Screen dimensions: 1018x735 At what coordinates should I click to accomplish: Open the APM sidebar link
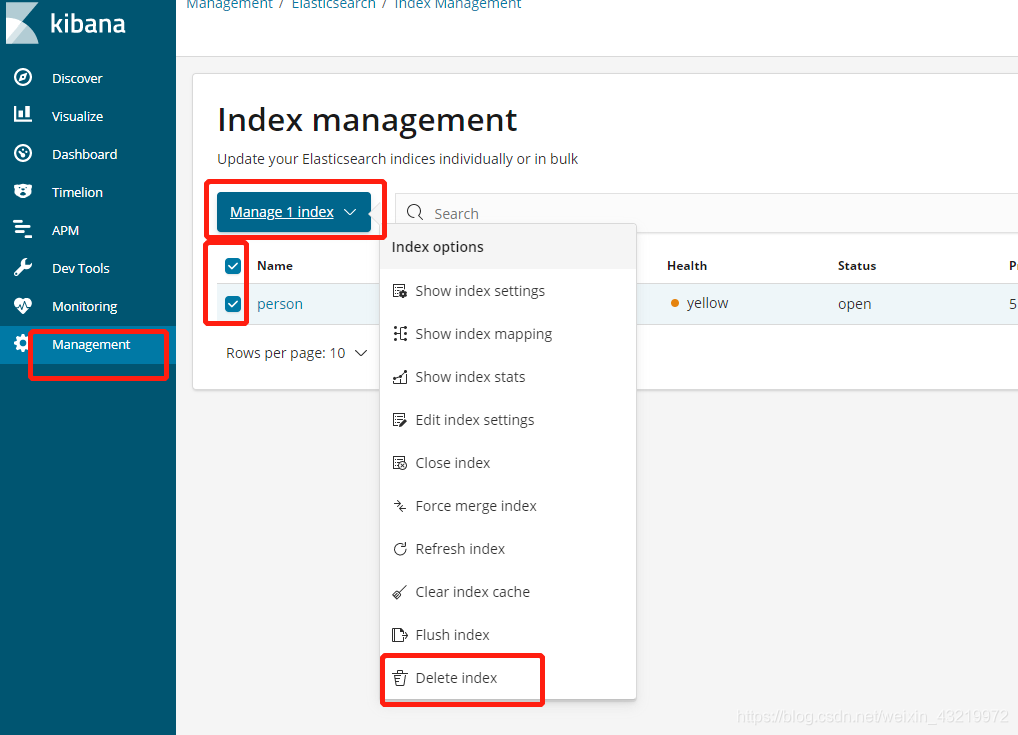pos(66,230)
